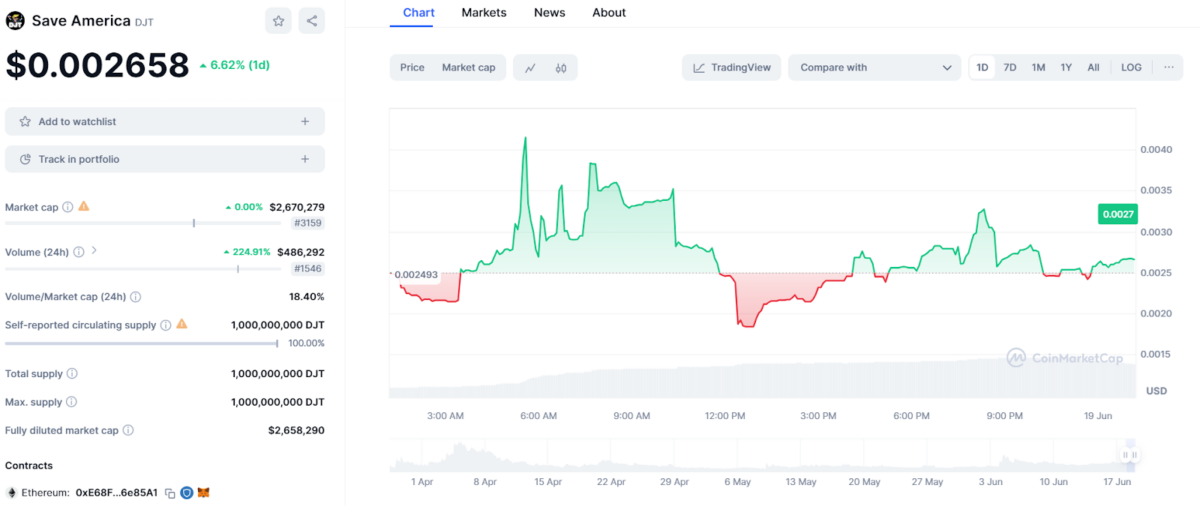This screenshot has height=506, width=1200.
Task: Click the star favorite icon near Save America
Action: [279, 20]
